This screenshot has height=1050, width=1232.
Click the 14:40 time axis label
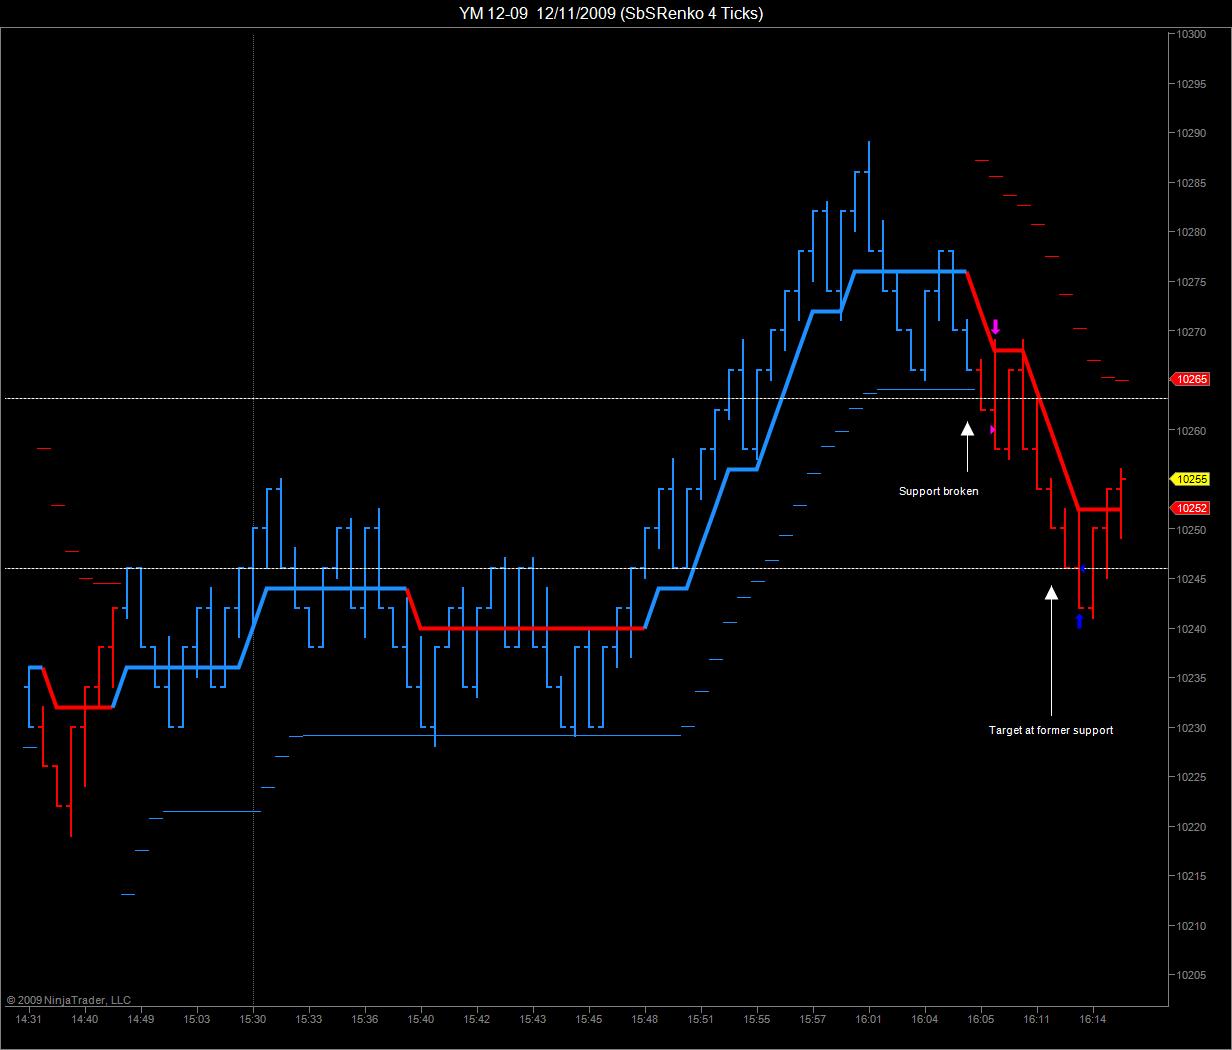point(85,1019)
